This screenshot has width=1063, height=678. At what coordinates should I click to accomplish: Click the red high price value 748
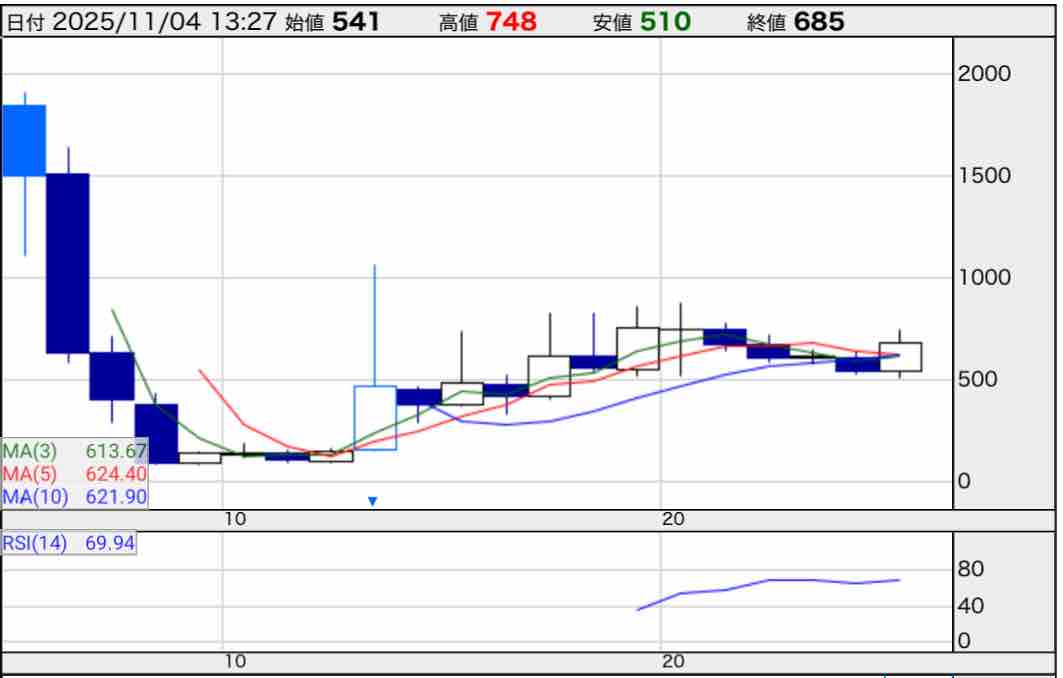pyautogui.click(x=511, y=22)
